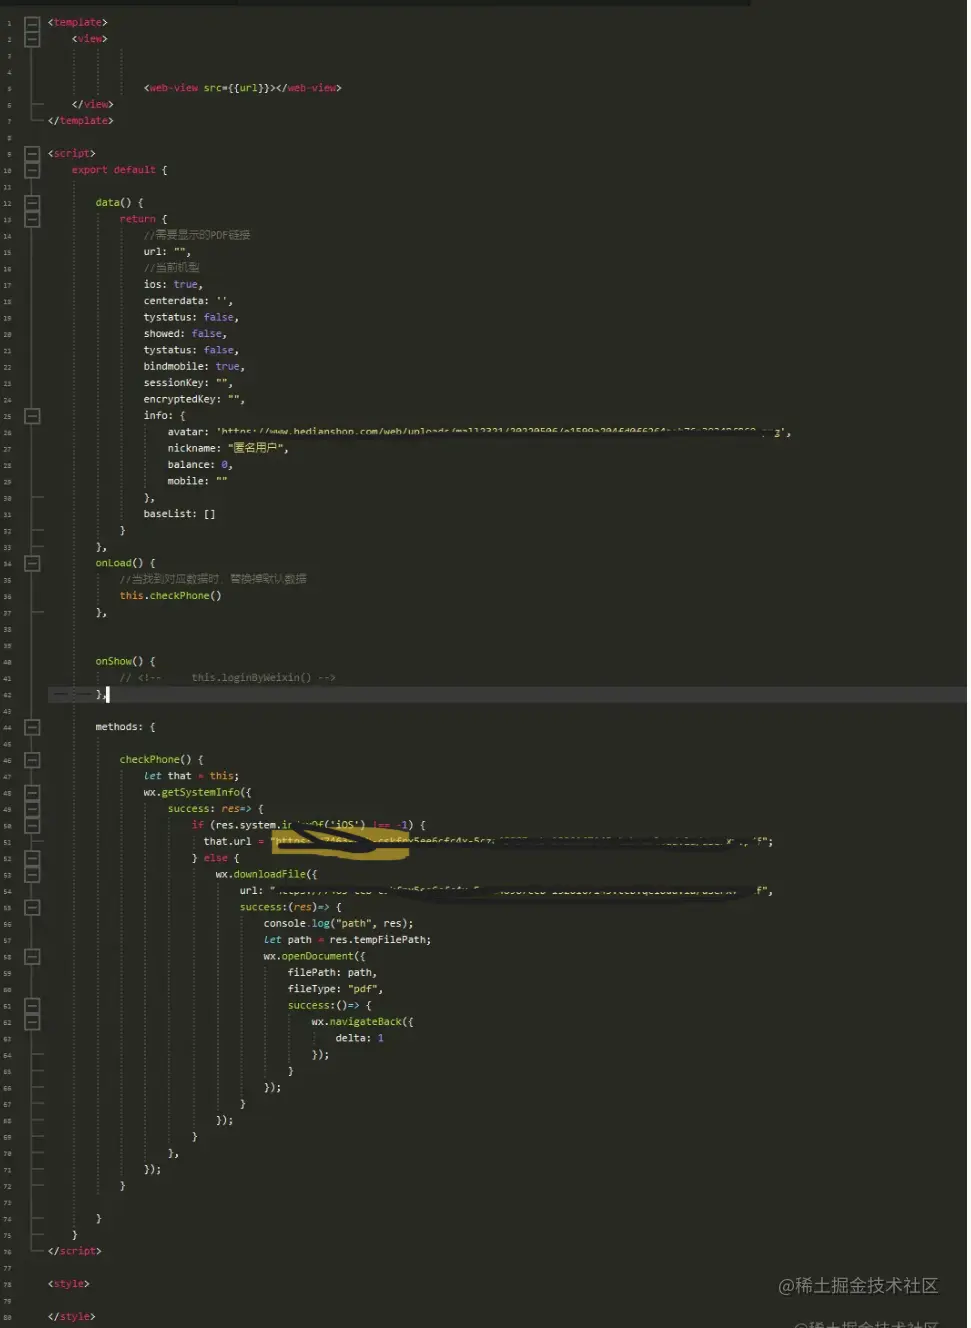Viewport: 971px width, 1328px height.
Task: Click the 'bindmobile: true,' line
Action: 194,366
